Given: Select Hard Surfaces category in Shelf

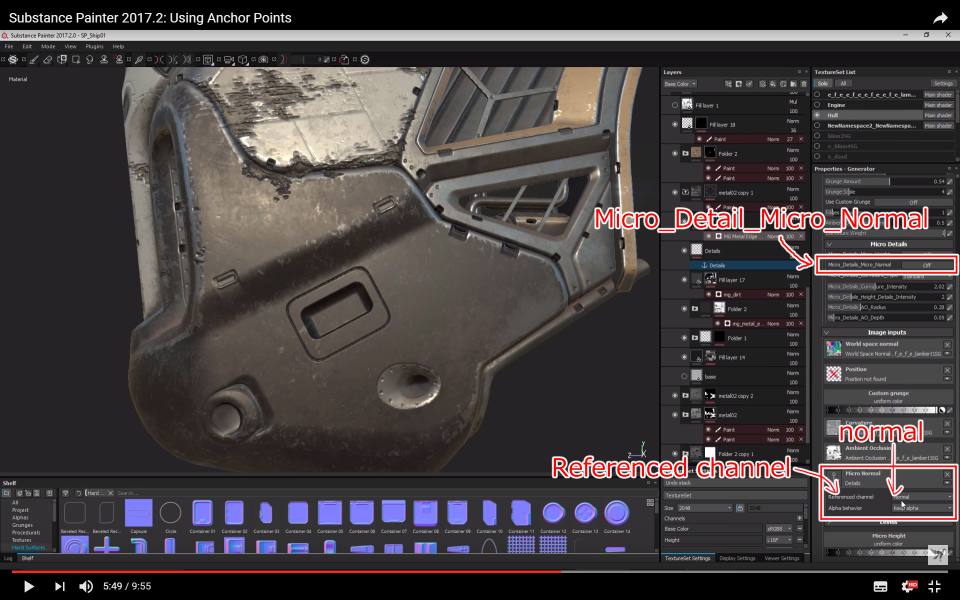Looking at the screenshot, I should pos(29,547).
